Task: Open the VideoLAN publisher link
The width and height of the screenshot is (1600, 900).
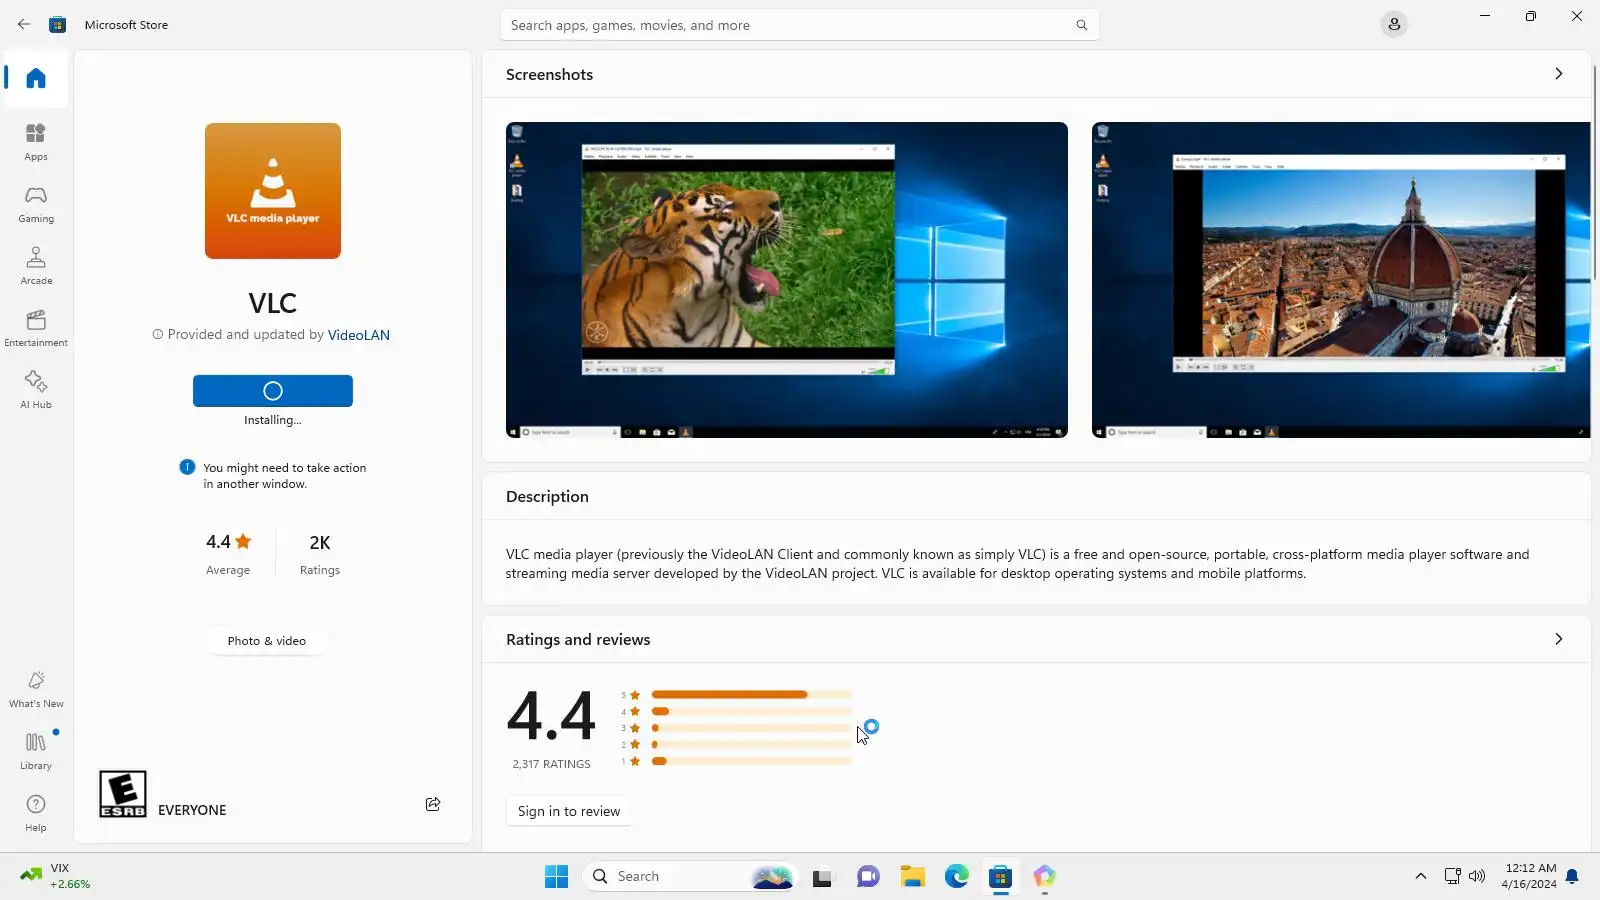Action: [x=359, y=335]
